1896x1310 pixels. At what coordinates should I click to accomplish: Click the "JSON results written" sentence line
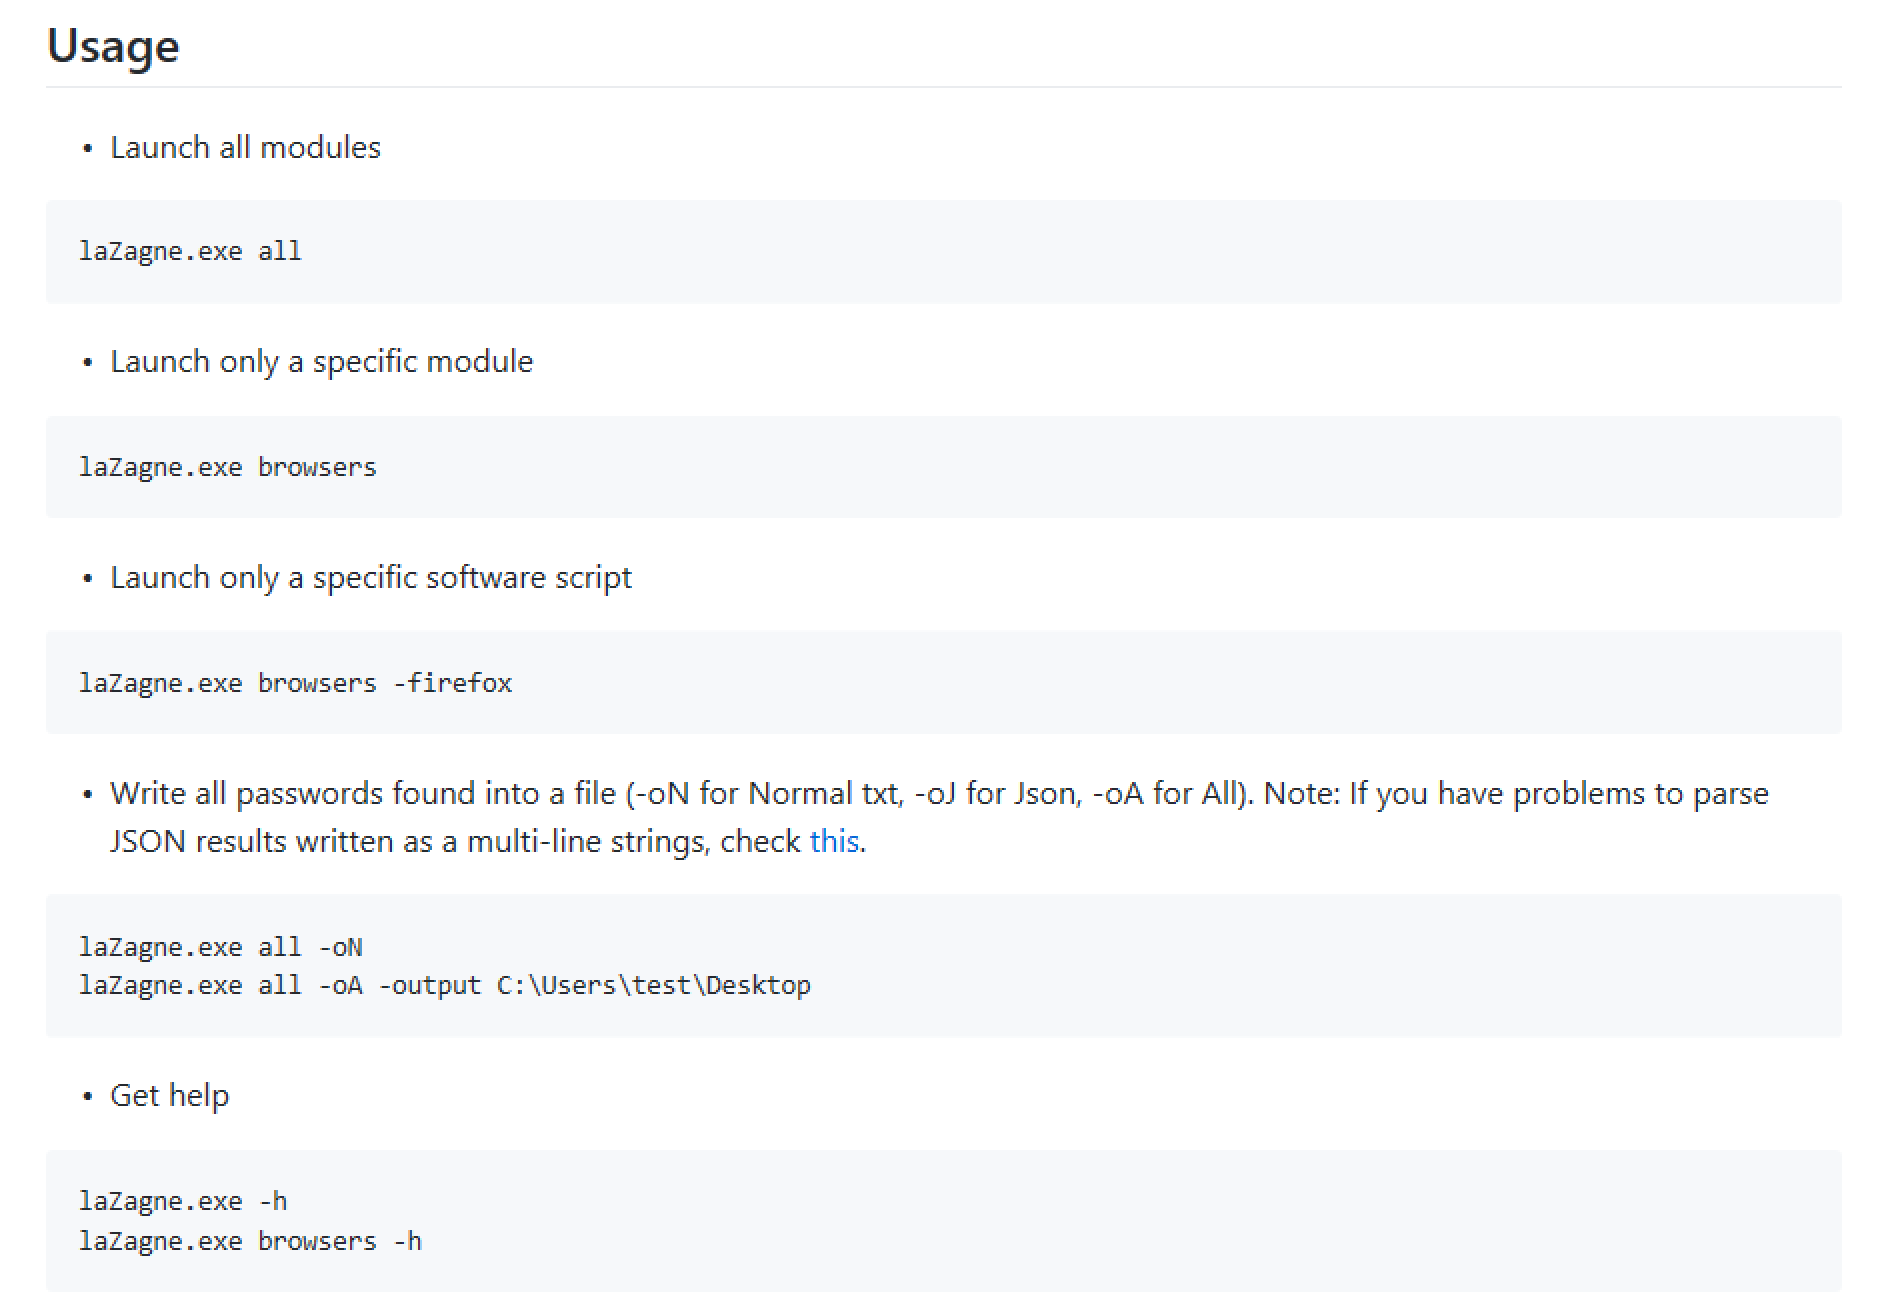[x=488, y=841]
